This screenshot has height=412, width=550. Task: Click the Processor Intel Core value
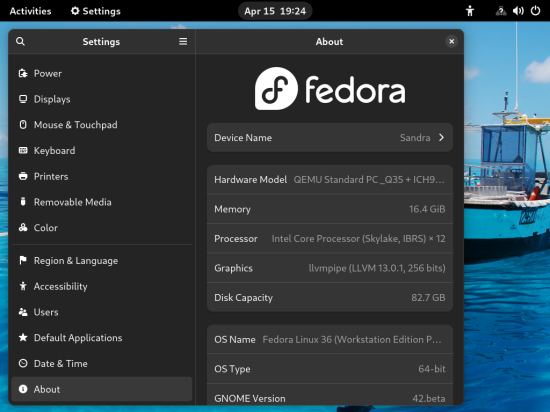pos(358,238)
